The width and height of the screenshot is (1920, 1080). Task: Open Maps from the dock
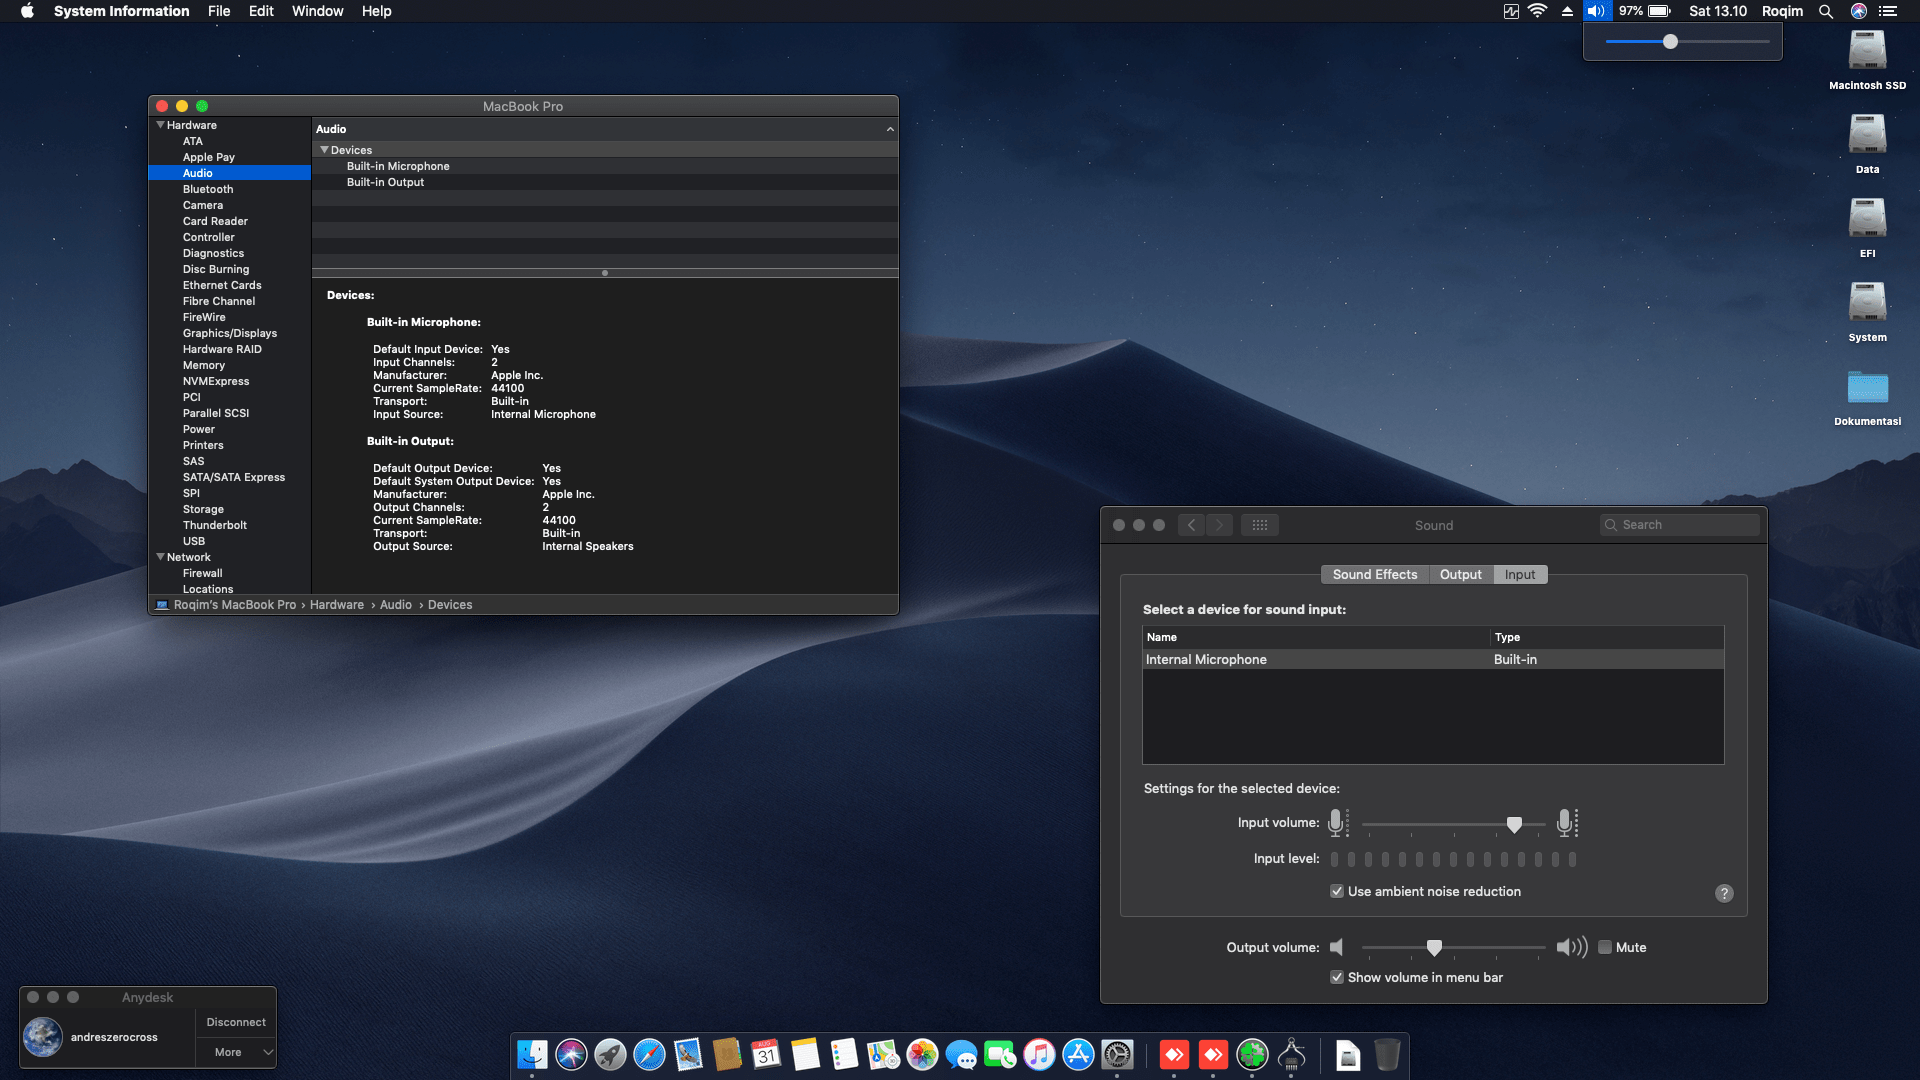[883, 1054]
